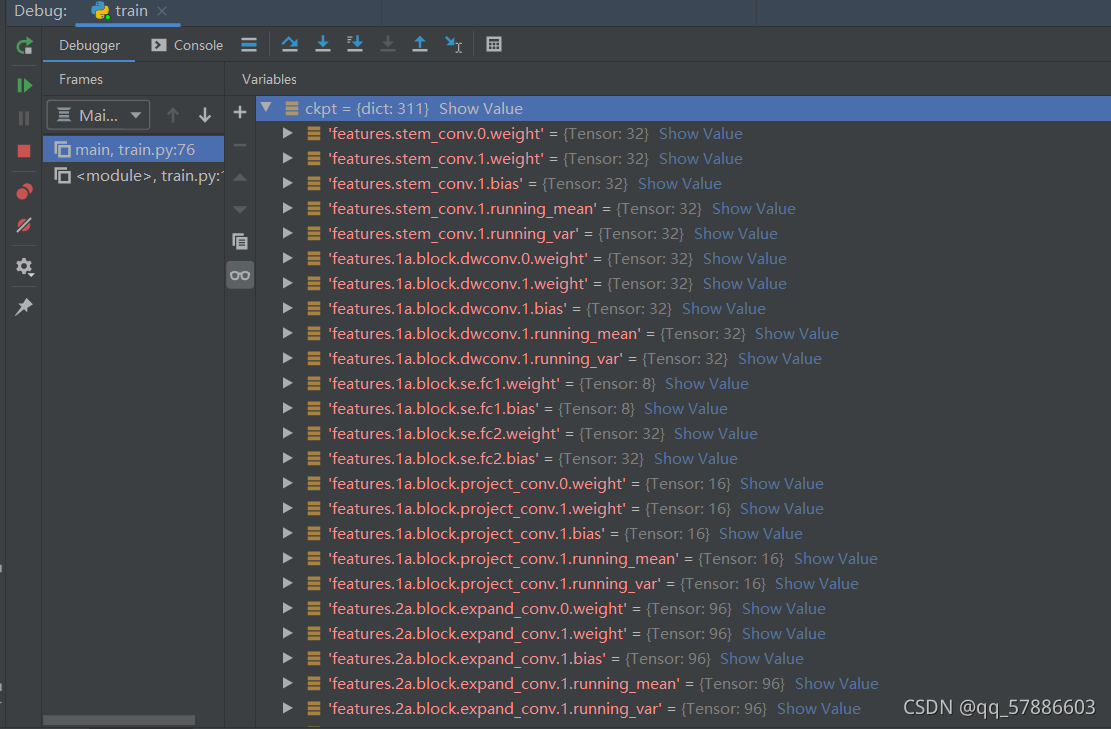Screen dimensions: 1111x729
Task: Expand 'features.2a.block.expand_conv.1.running_var' entry
Action: coord(288,708)
